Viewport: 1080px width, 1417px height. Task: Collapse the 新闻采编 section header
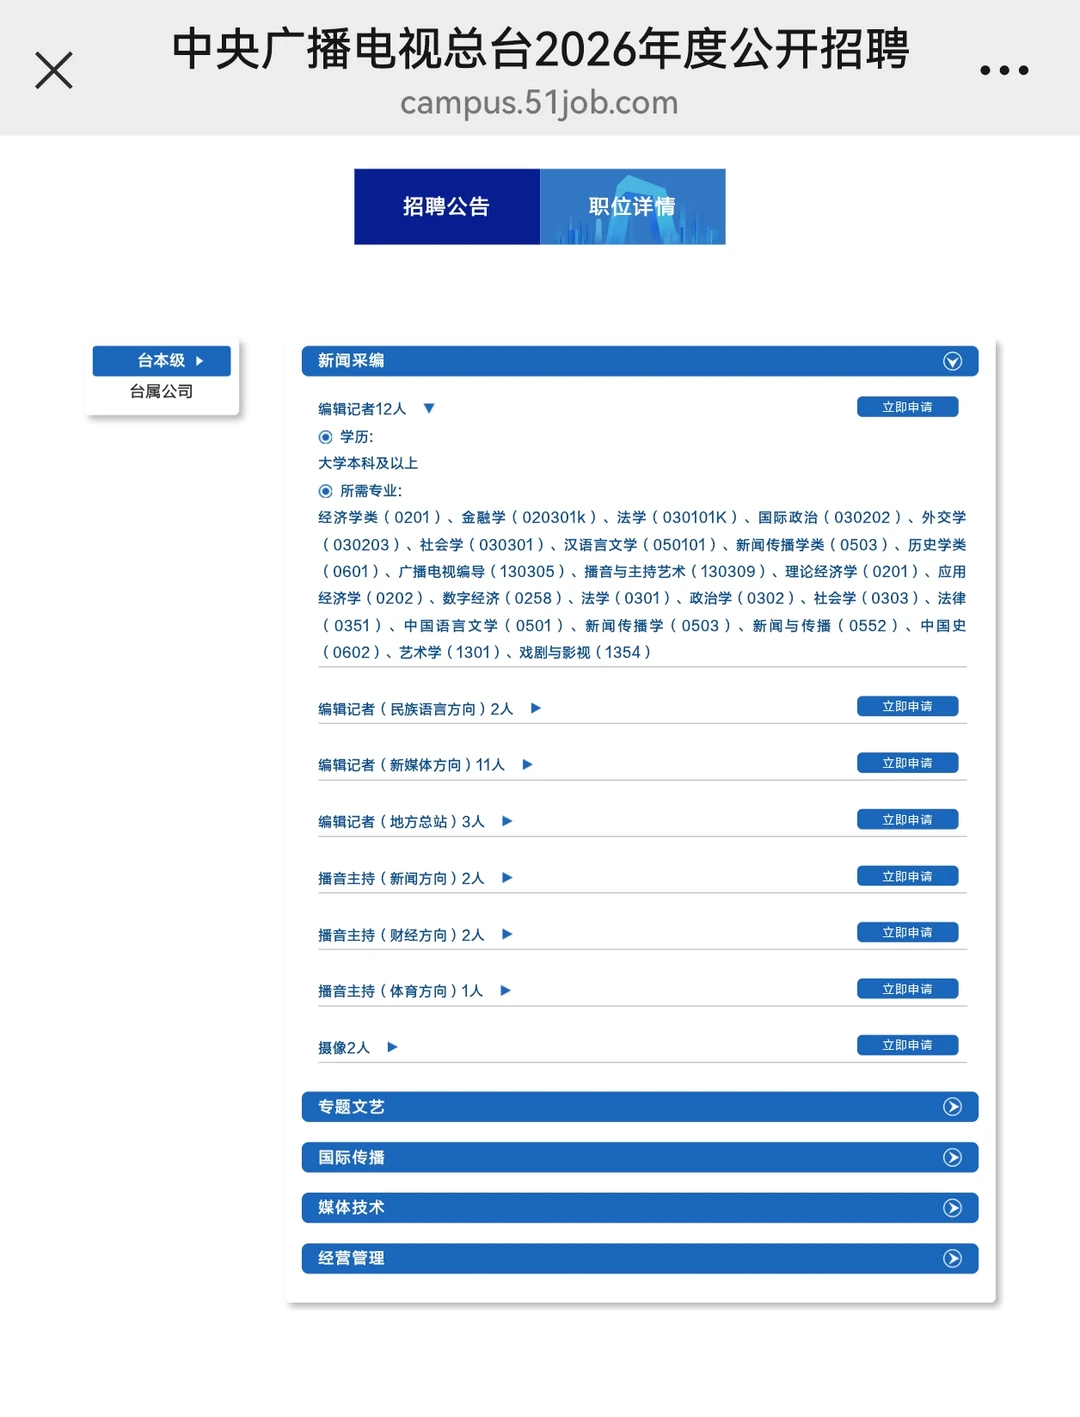pos(640,361)
